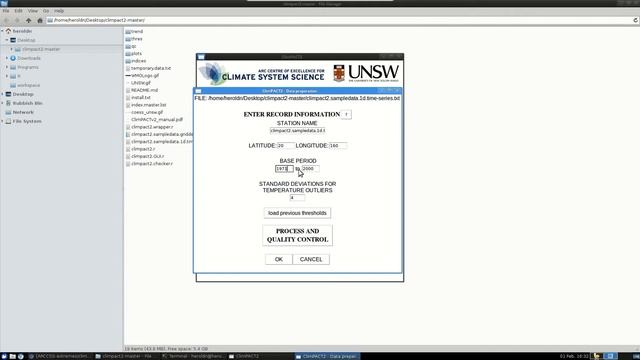Go up to the parent folder
This screenshot has height=360, width=640.
(x=29, y=20)
